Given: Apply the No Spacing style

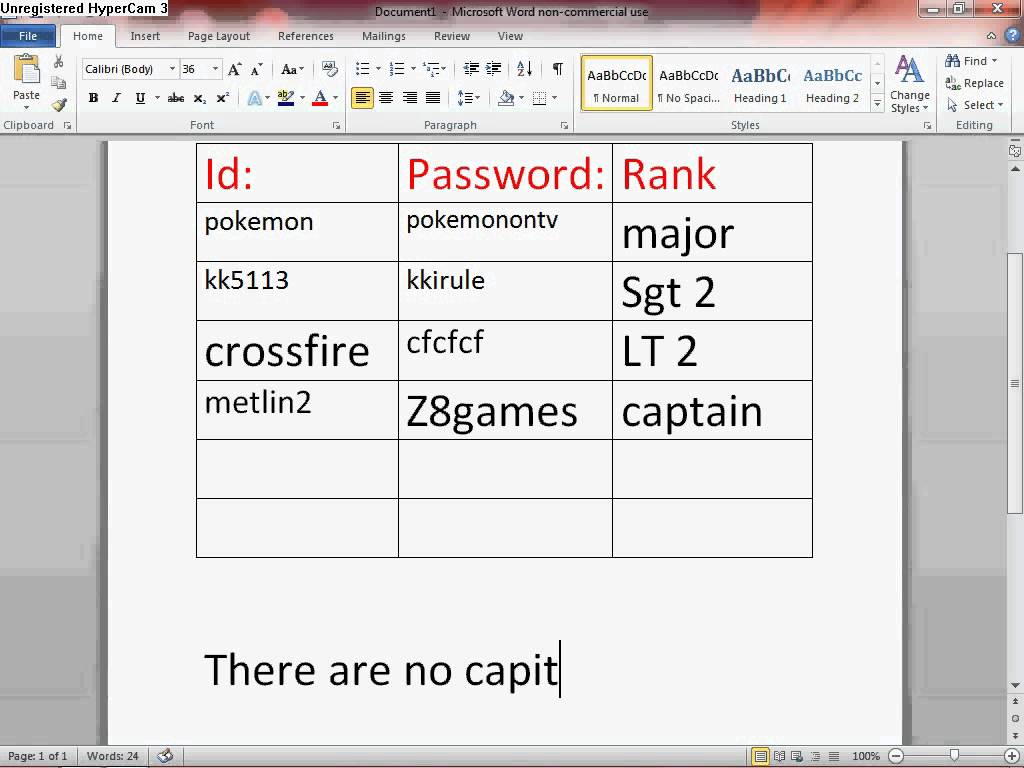Looking at the screenshot, I should [688, 83].
